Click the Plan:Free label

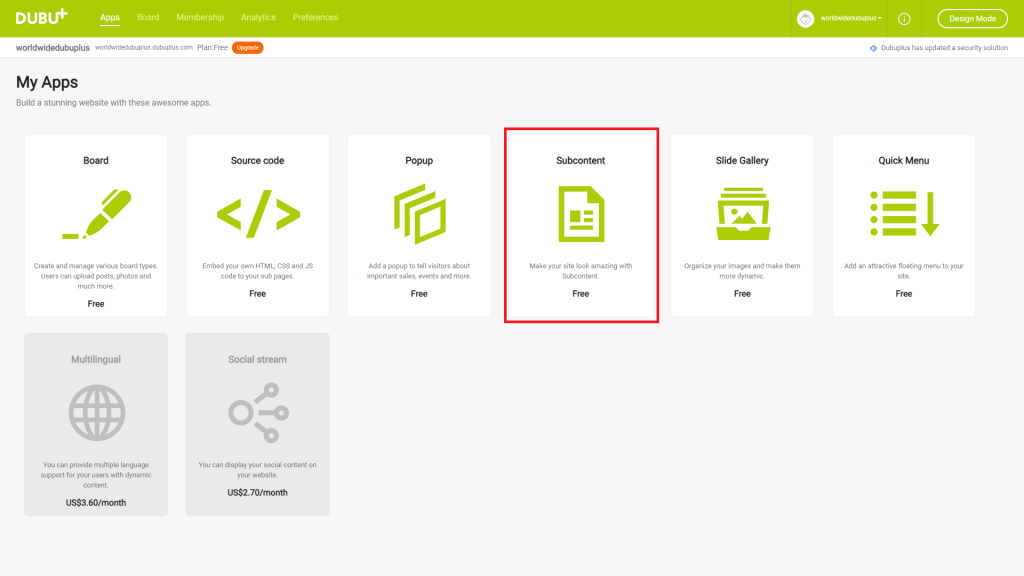212,48
